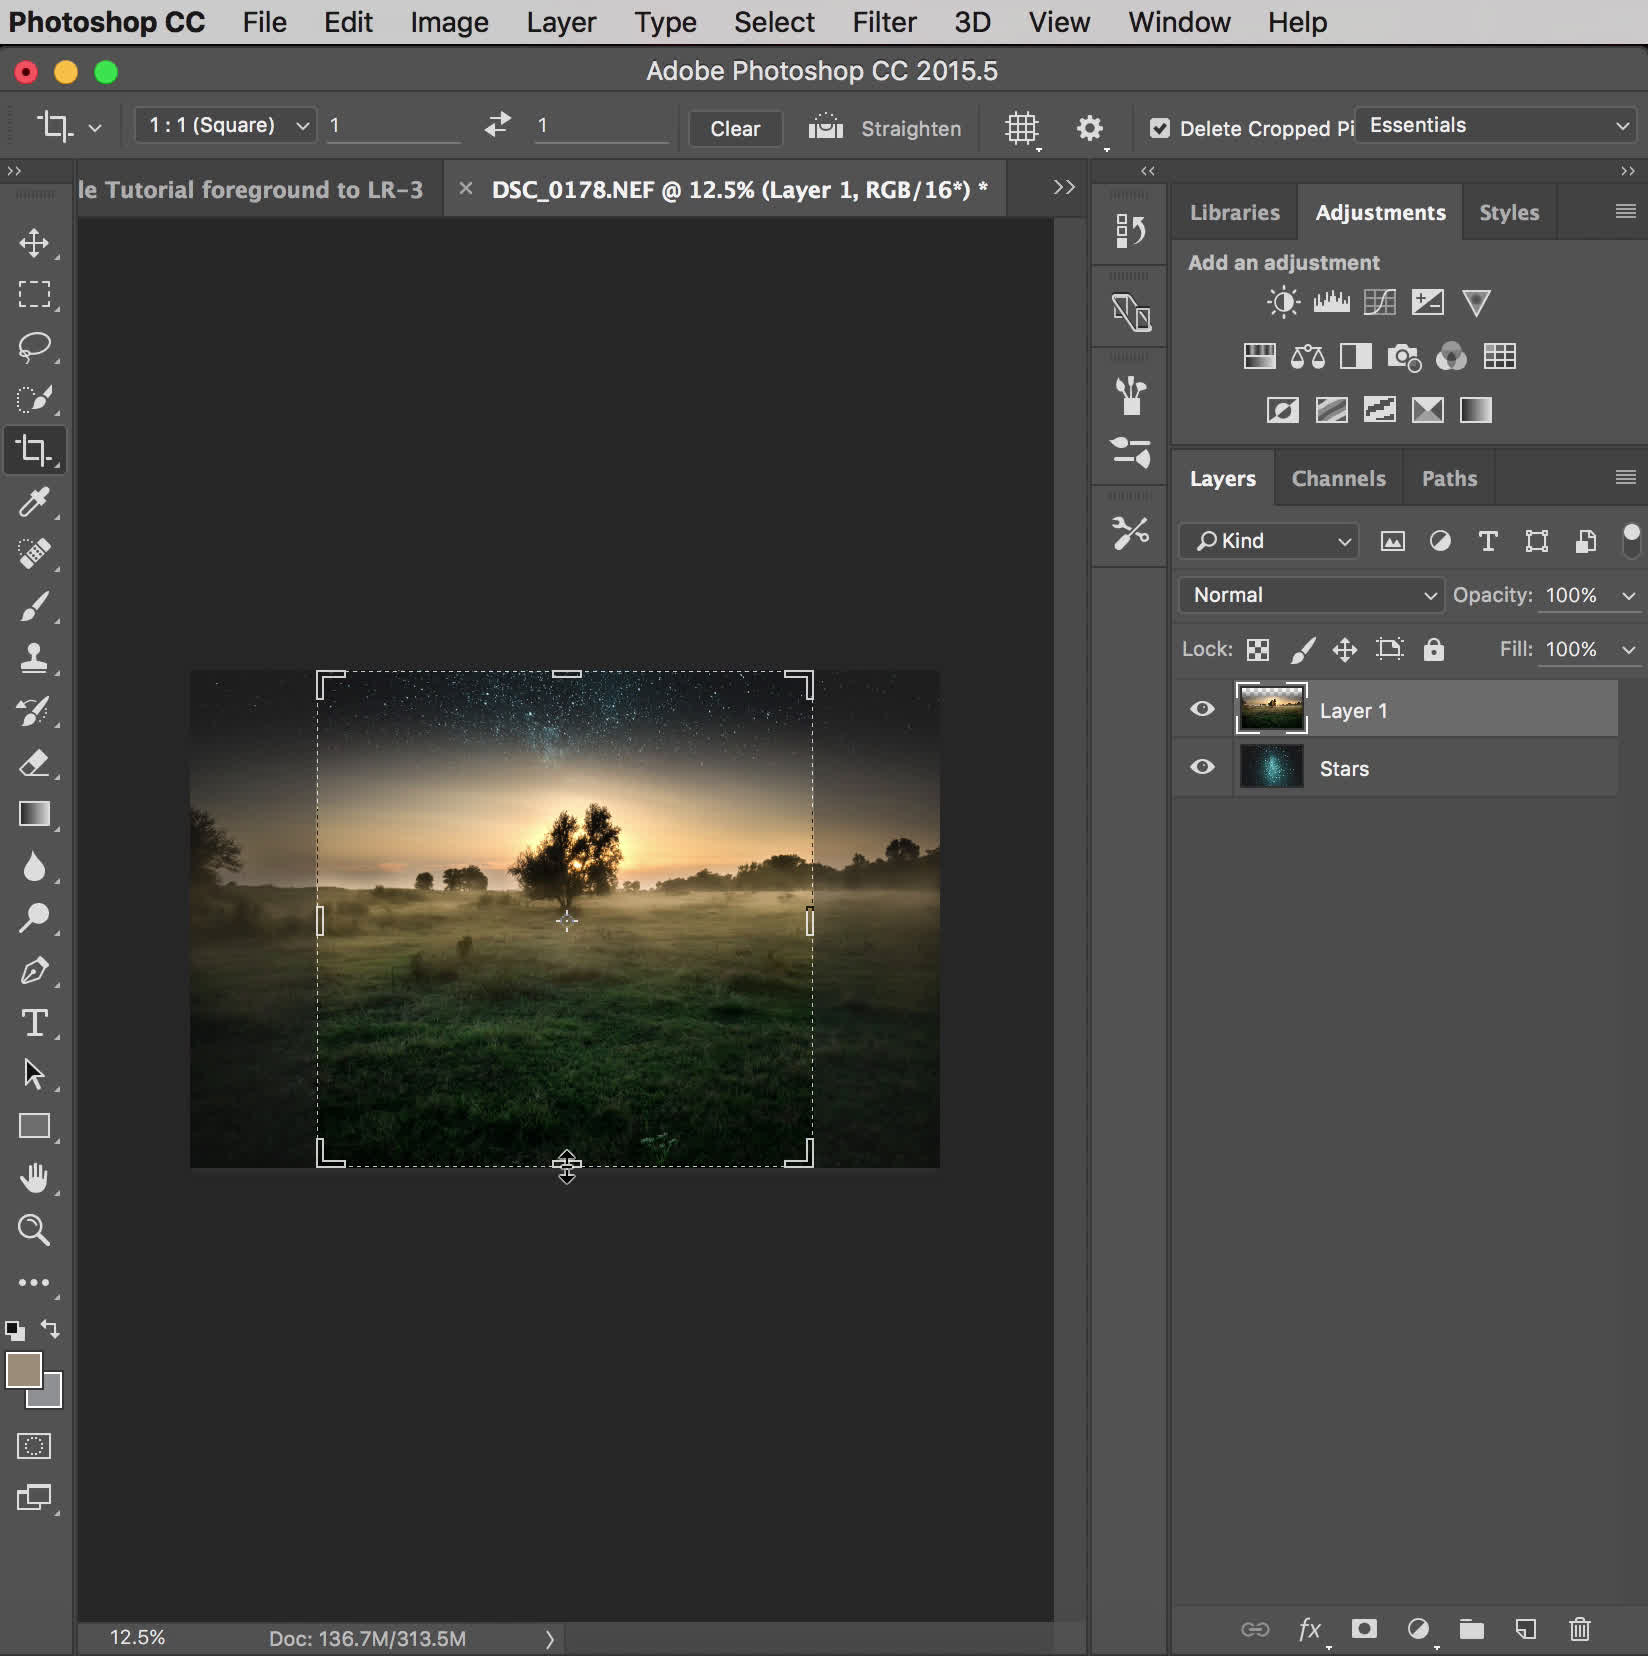Activate the Zoom tool
1648x1656 pixels.
[34, 1230]
